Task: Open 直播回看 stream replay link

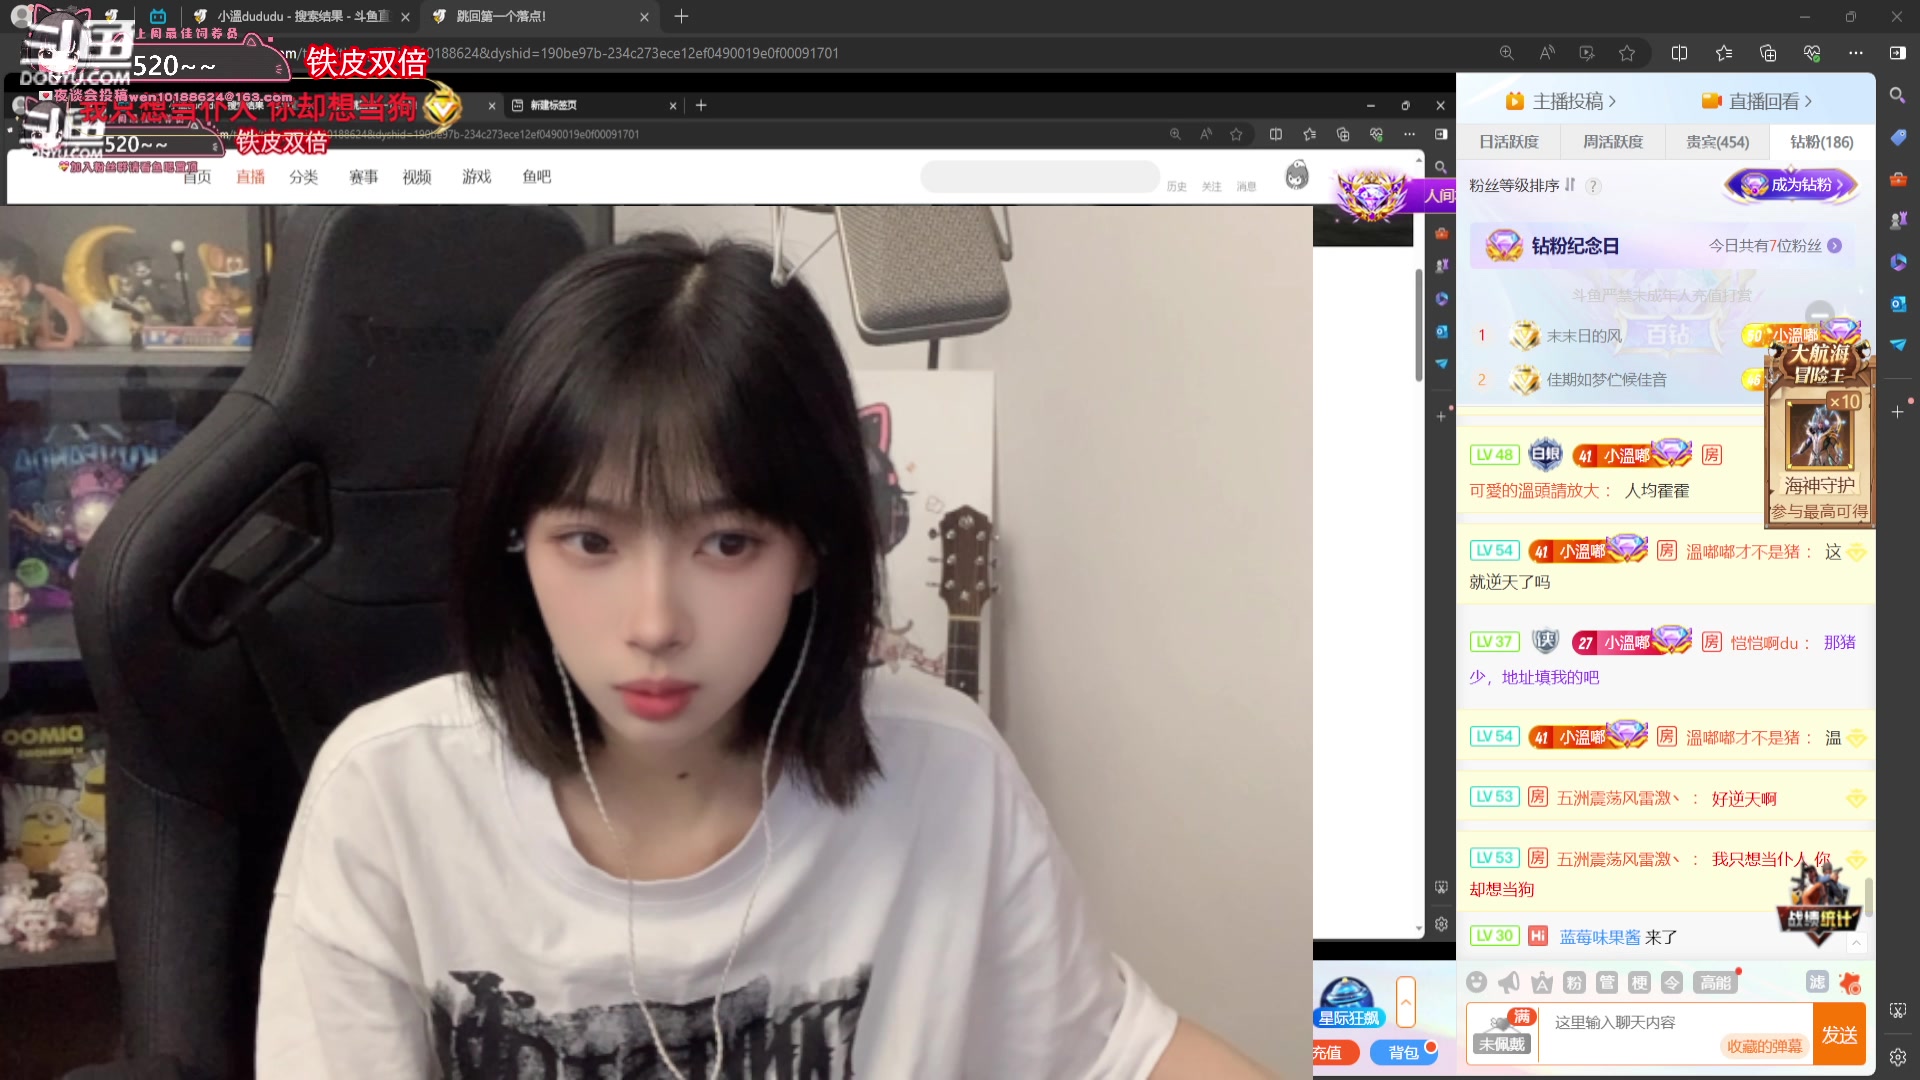Action: point(1757,101)
